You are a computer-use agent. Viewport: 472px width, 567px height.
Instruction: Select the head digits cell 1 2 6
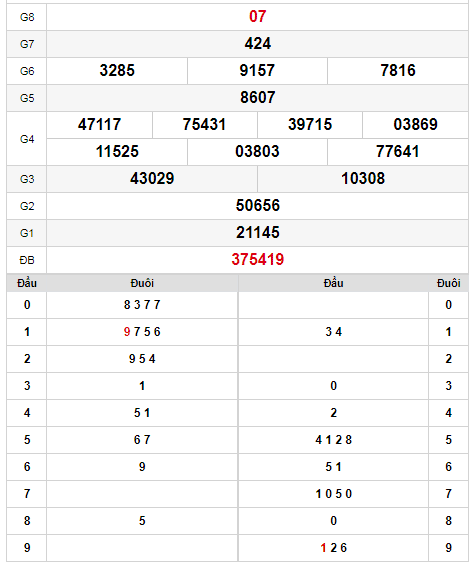click(x=333, y=548)
